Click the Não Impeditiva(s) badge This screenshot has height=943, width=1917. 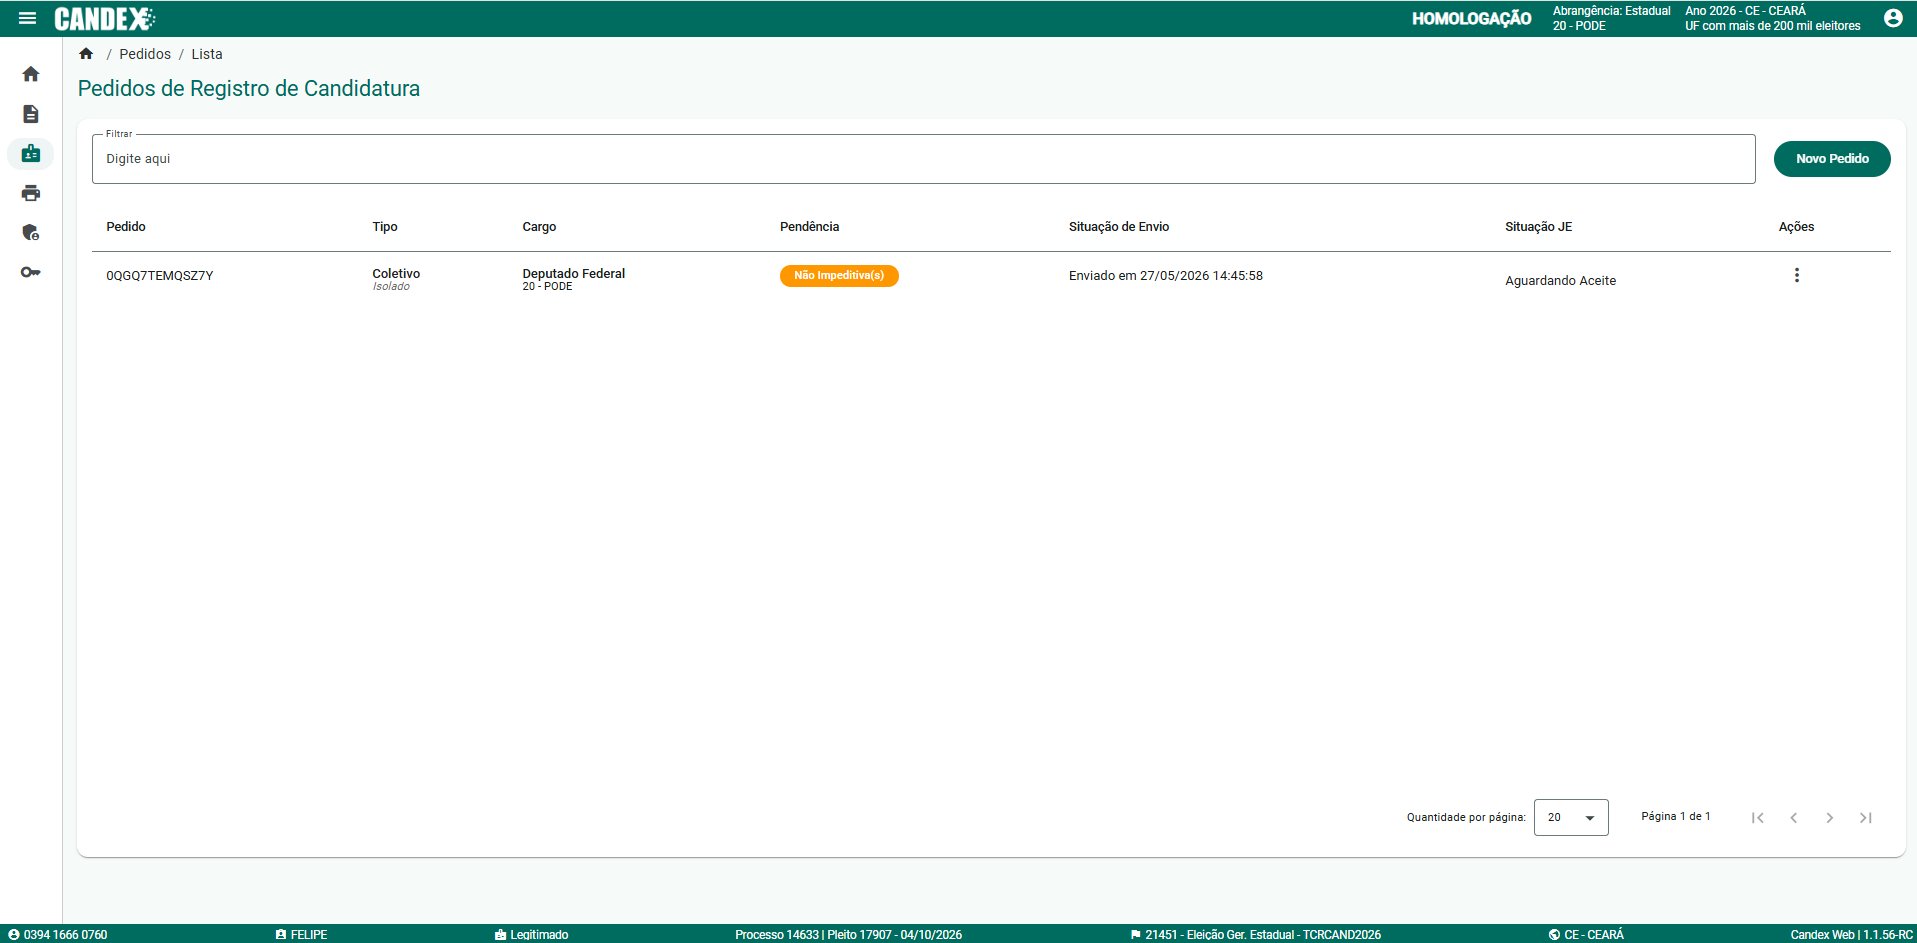tap(839, 275)
